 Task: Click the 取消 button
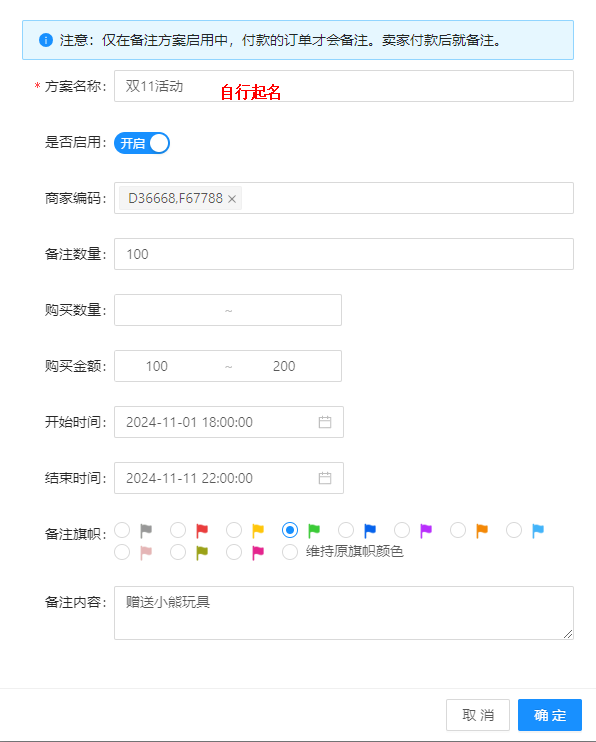click(478, 715)
